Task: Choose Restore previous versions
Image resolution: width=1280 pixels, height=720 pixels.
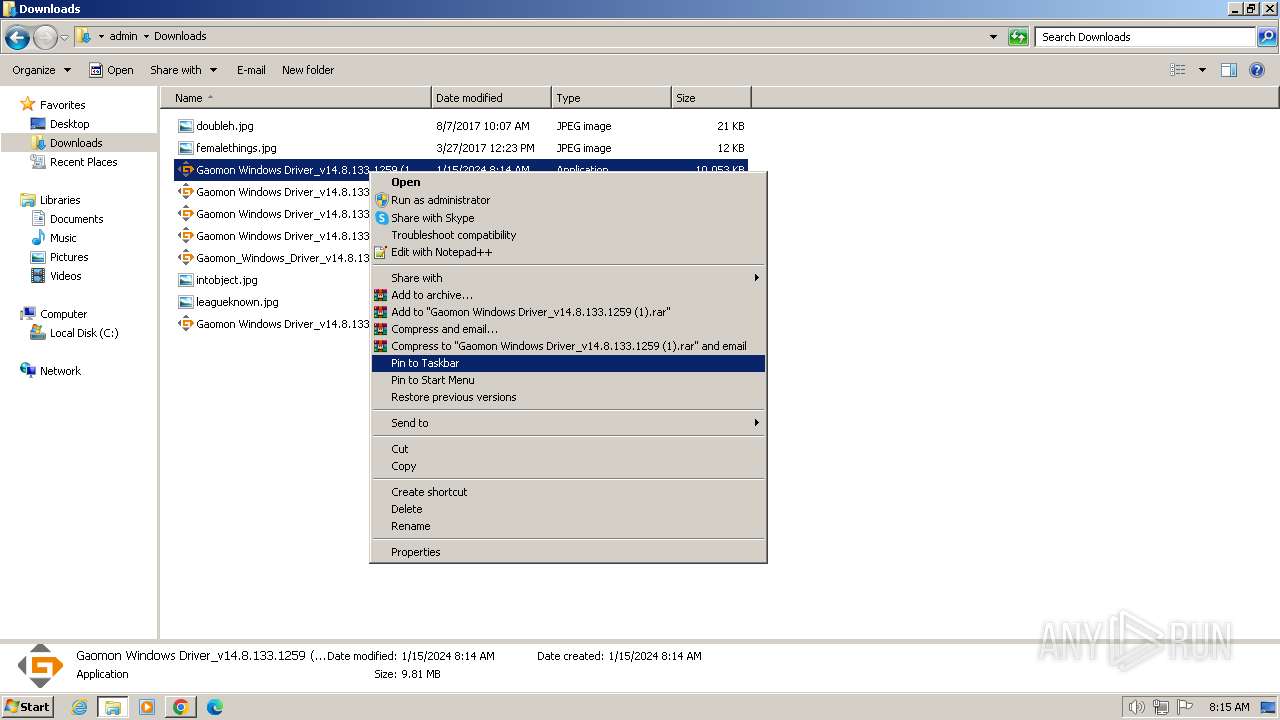Action: point(568,397)
